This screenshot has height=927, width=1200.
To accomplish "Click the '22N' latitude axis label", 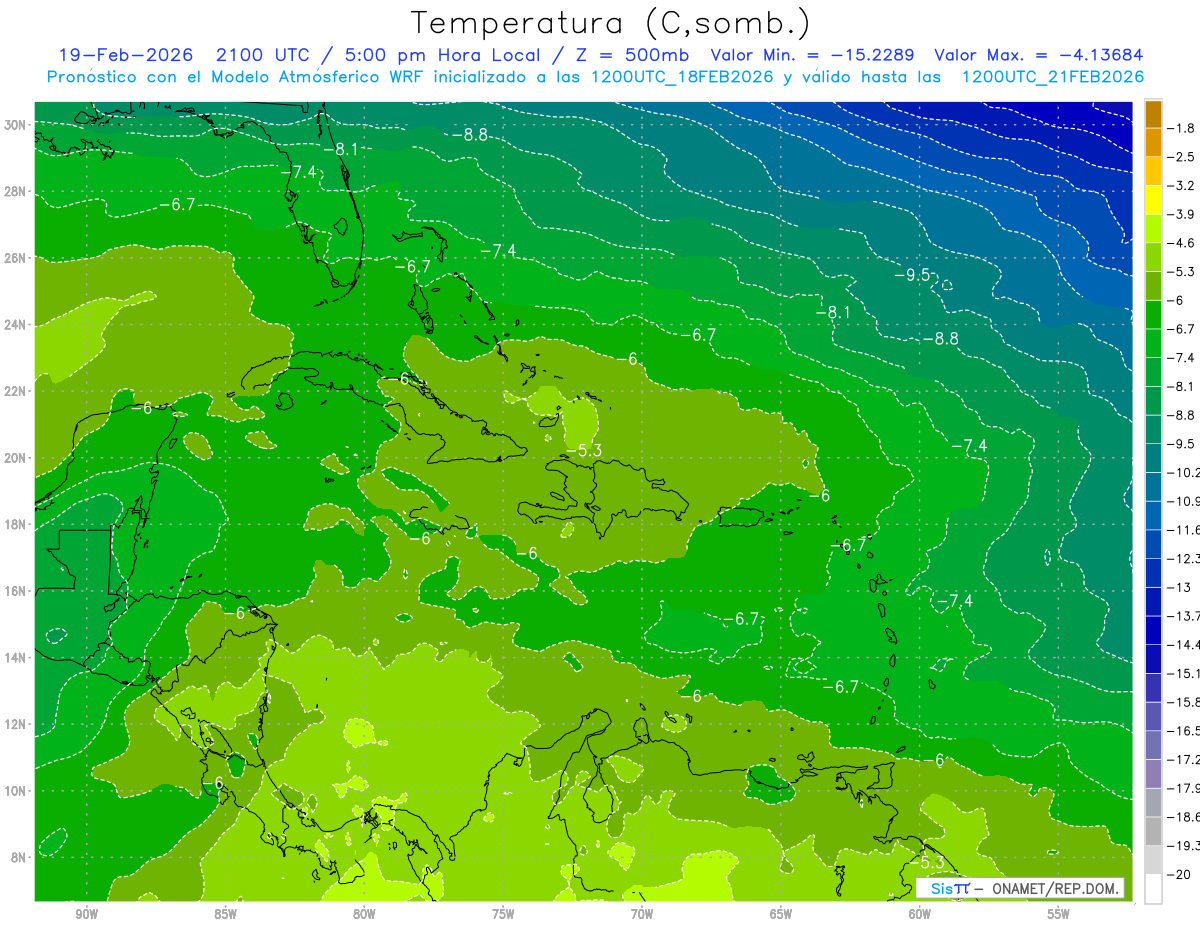I will tap(17, 391).
